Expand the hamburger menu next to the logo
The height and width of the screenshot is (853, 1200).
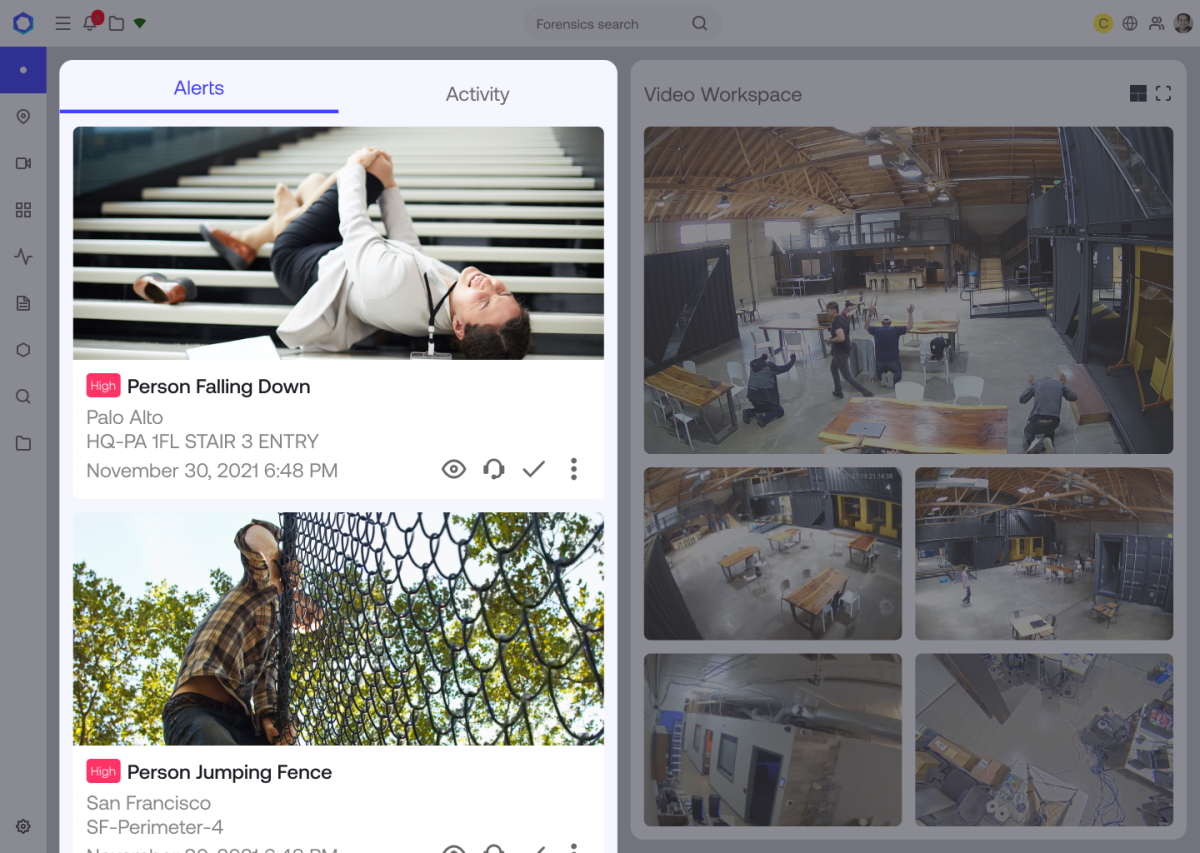tap(63, 23)
